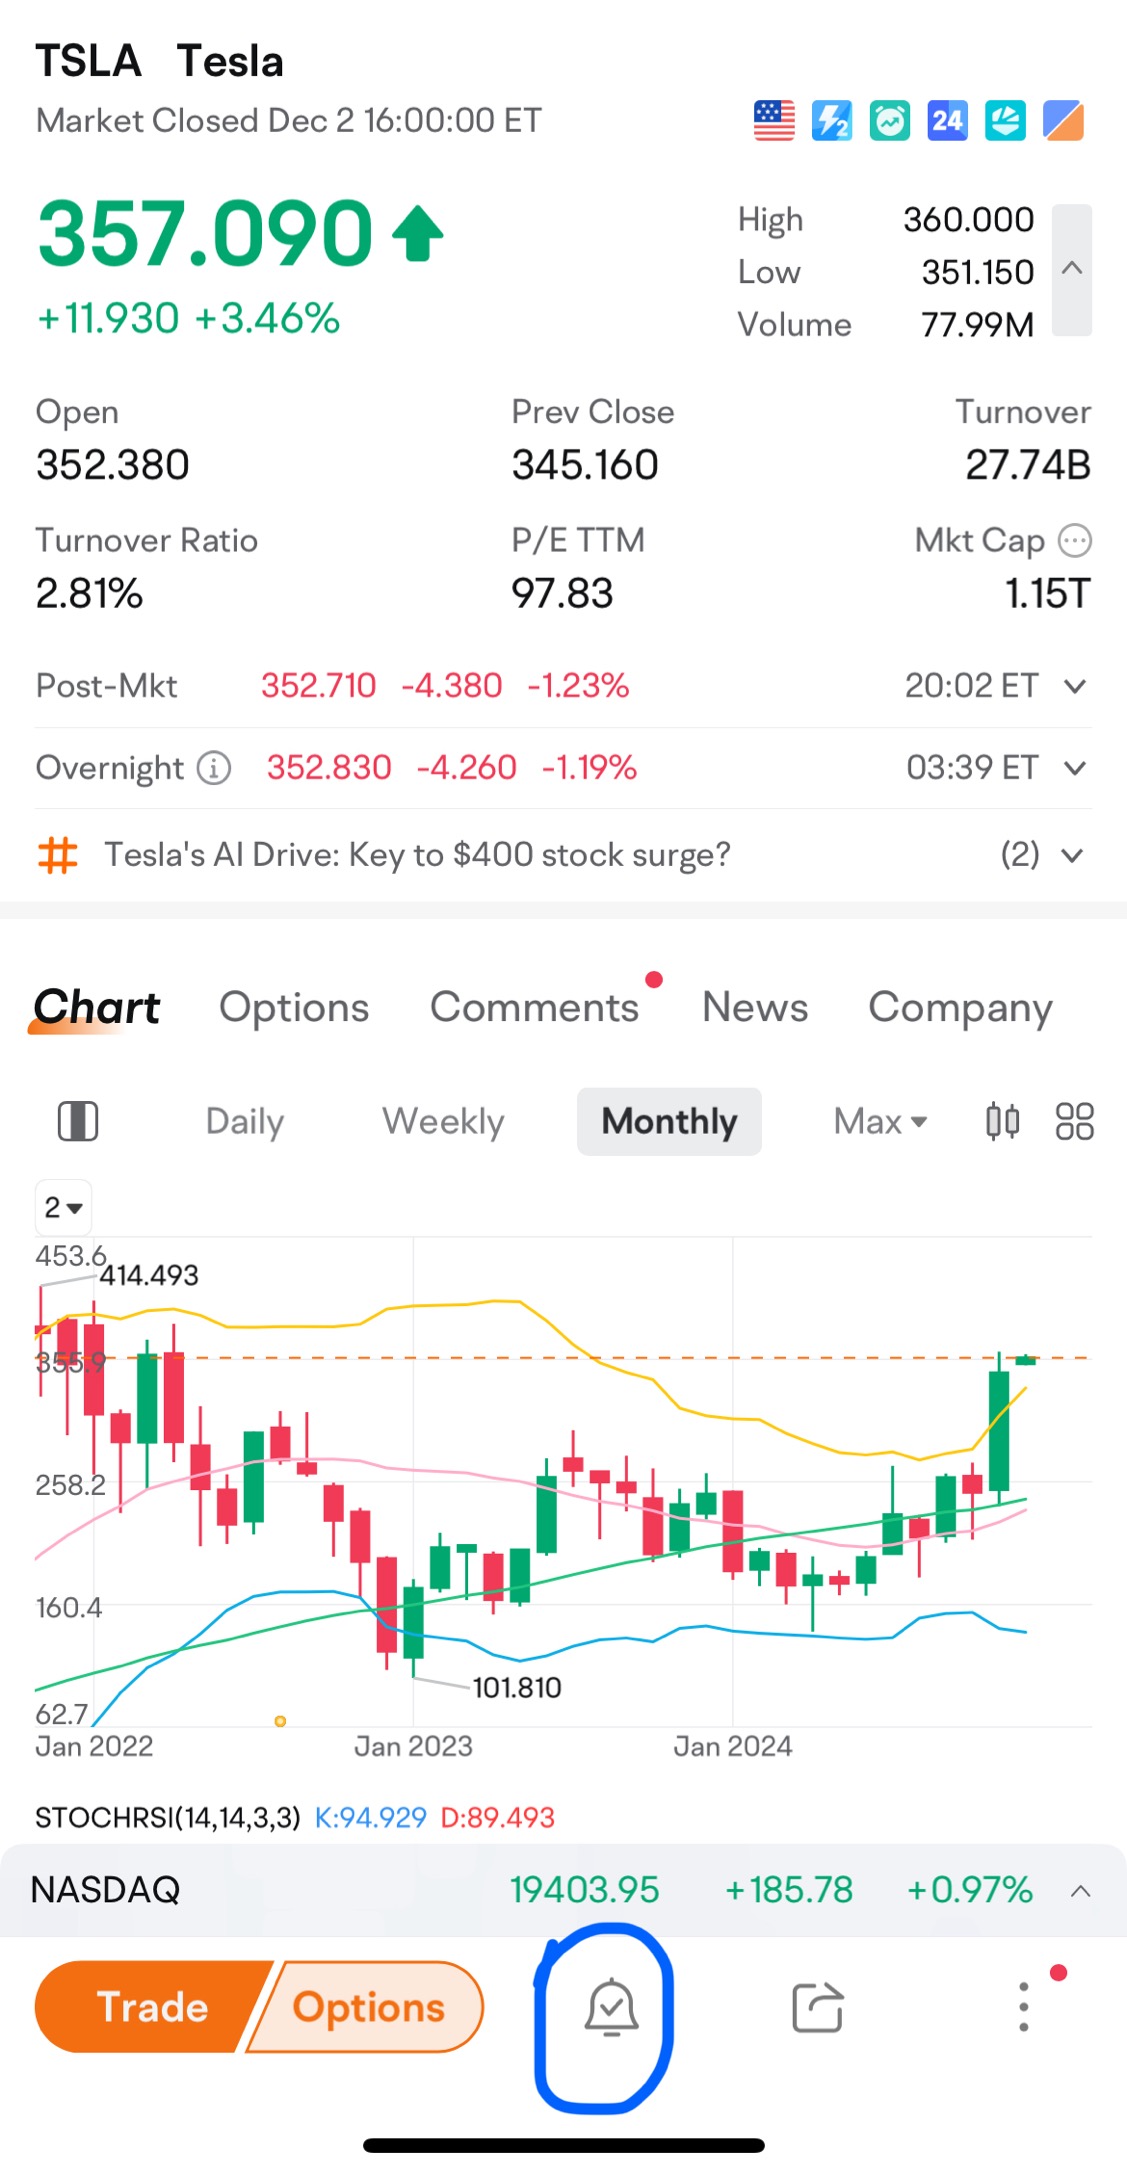This screenshot has height=2176, width=1127.
Task: Tap the Overnight info icon
Action: [x=213, y=768]
